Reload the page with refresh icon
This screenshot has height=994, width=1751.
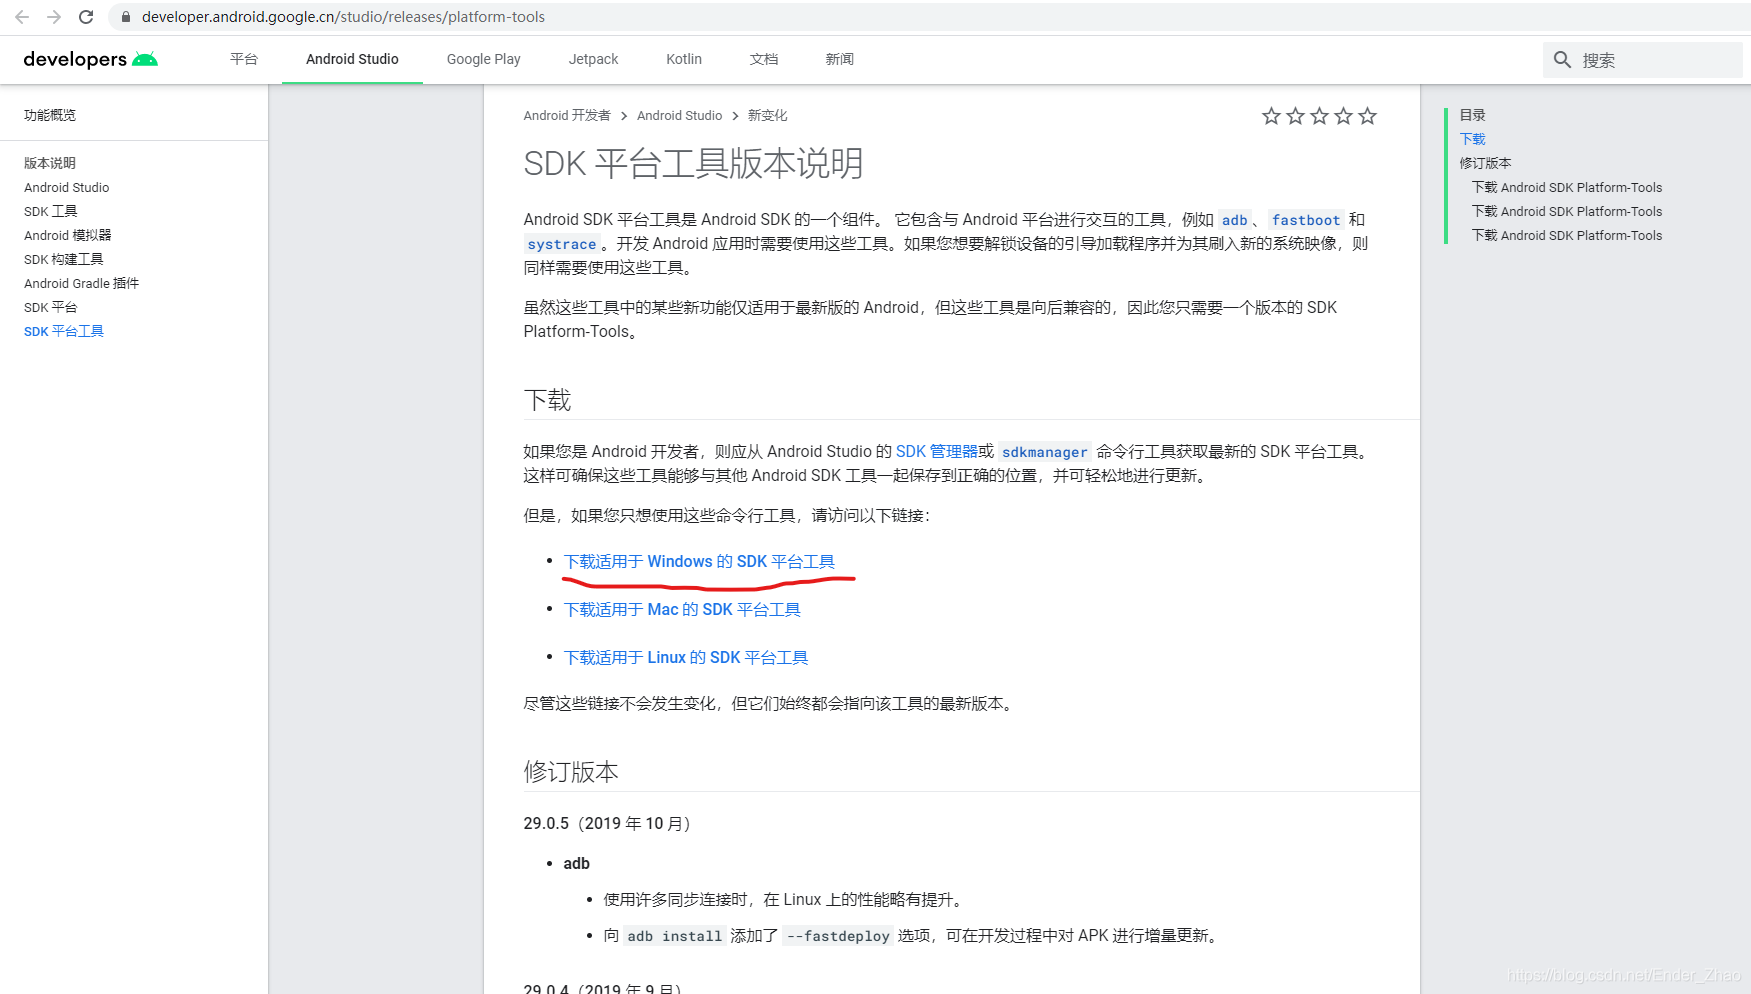pyautogui.click(x=86, y=17)
